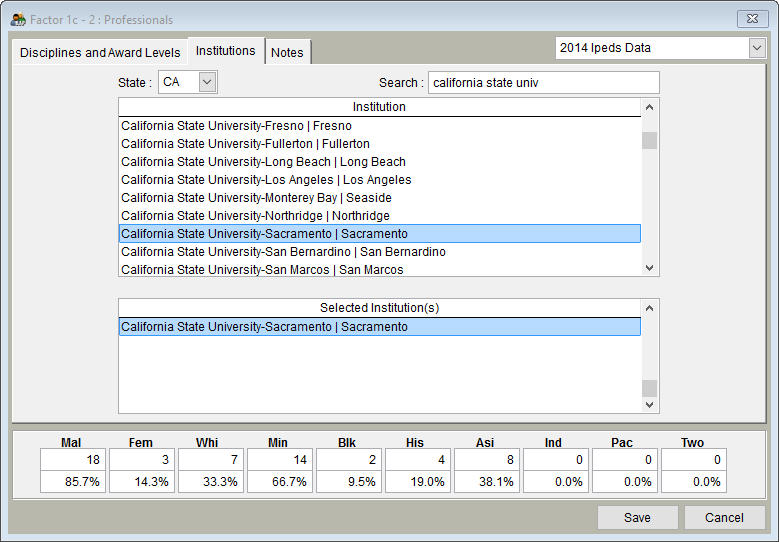
Task: Select the Institutions tab
Action: 226,51
